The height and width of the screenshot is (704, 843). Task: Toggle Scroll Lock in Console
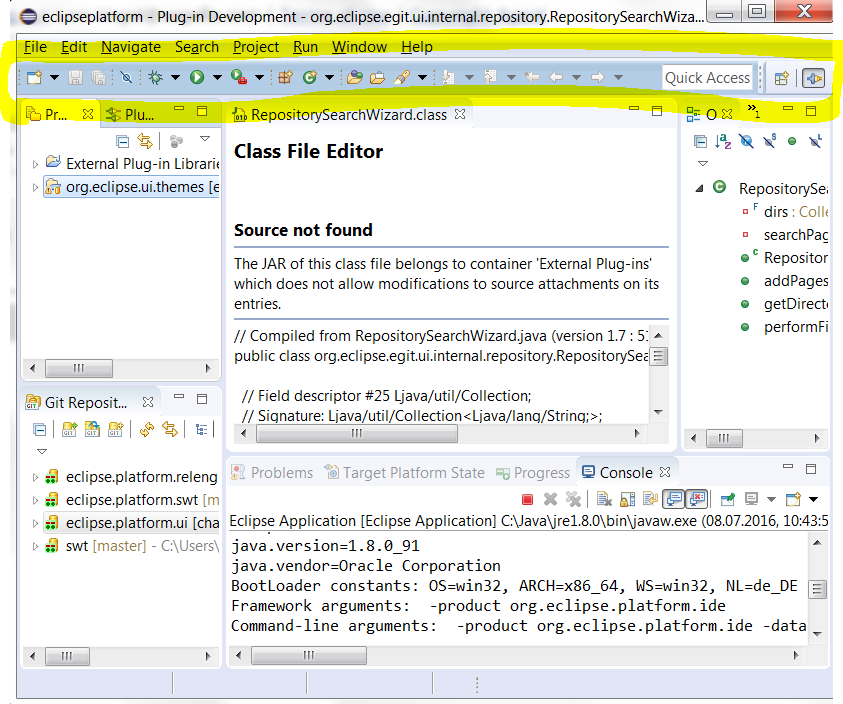pos(628,500)
